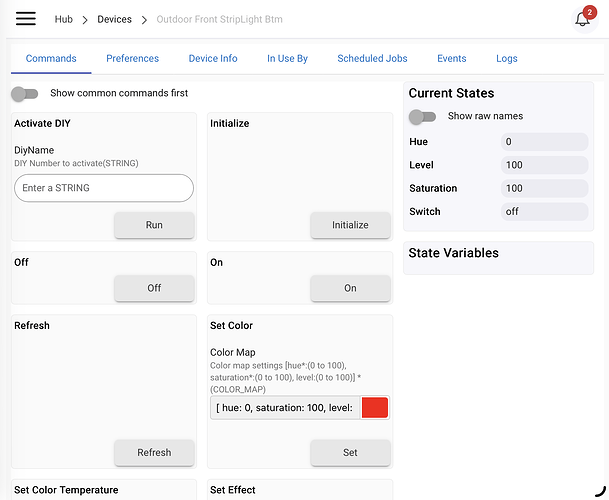Click the Off command button
609x500 pixels.
point(154,288)
